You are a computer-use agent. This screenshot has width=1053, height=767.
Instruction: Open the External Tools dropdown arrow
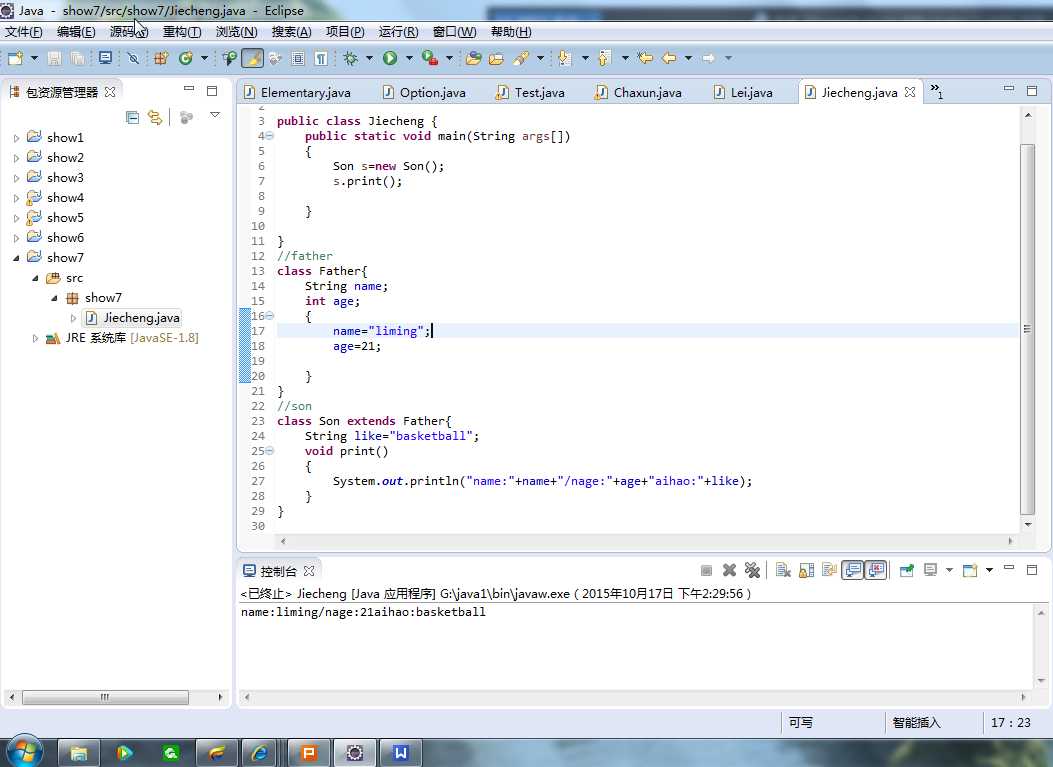pyautogui.click(x=449, y=58)
